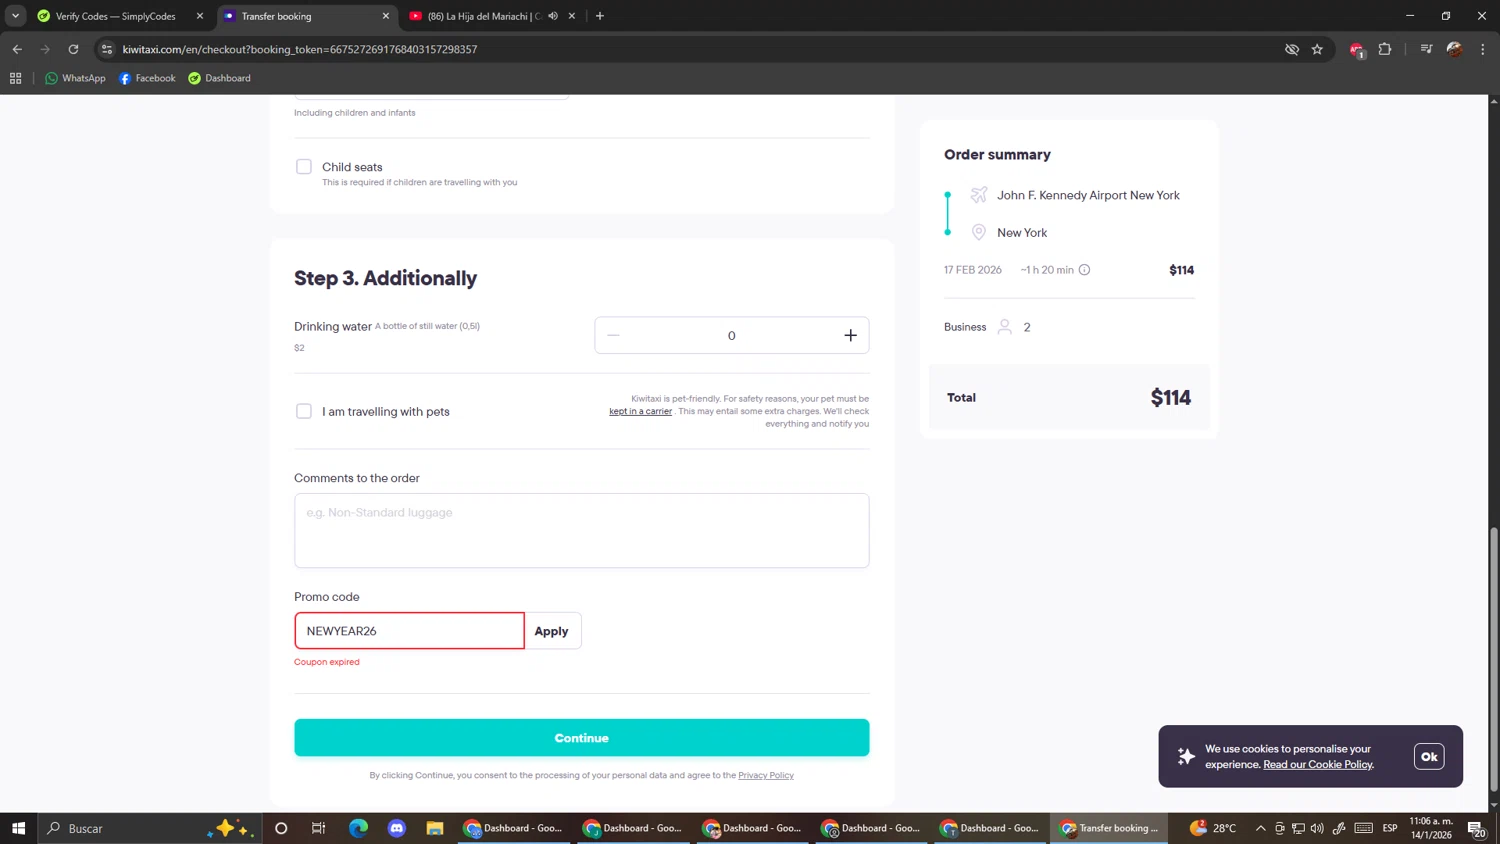Close the Verify Codes SimplyCodes tab
Image resolution: width=1500 pixels, height=844 pixels.
tap(199, 16)
